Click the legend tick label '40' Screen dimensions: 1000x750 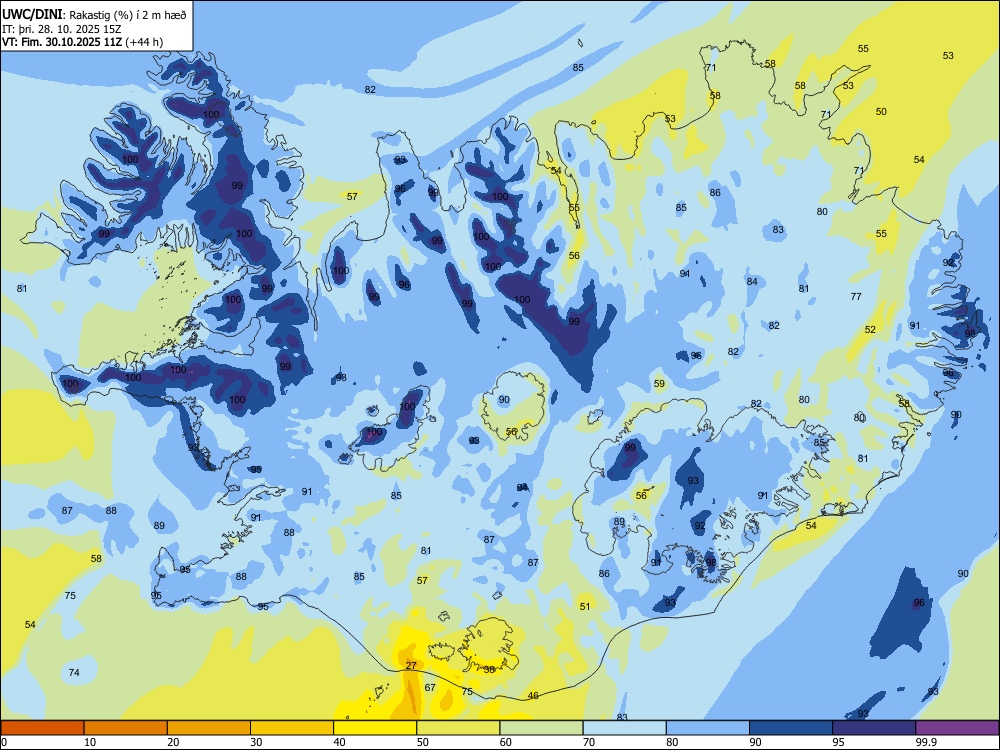coord(340,742)
